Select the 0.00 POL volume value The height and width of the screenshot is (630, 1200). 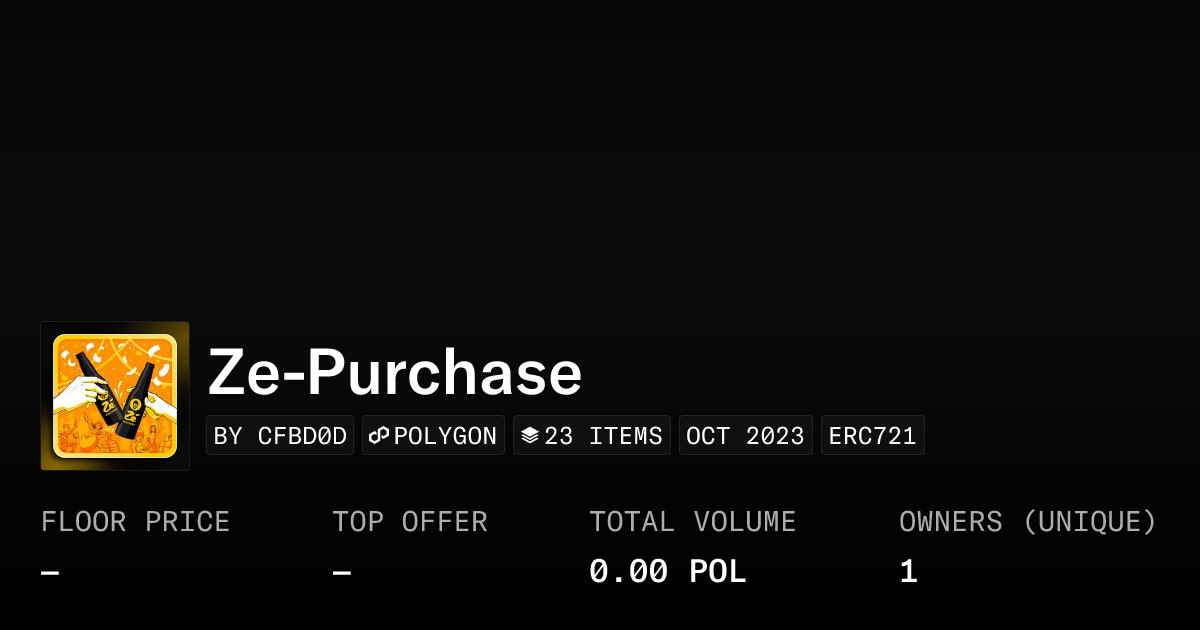[x=667, y=572]
